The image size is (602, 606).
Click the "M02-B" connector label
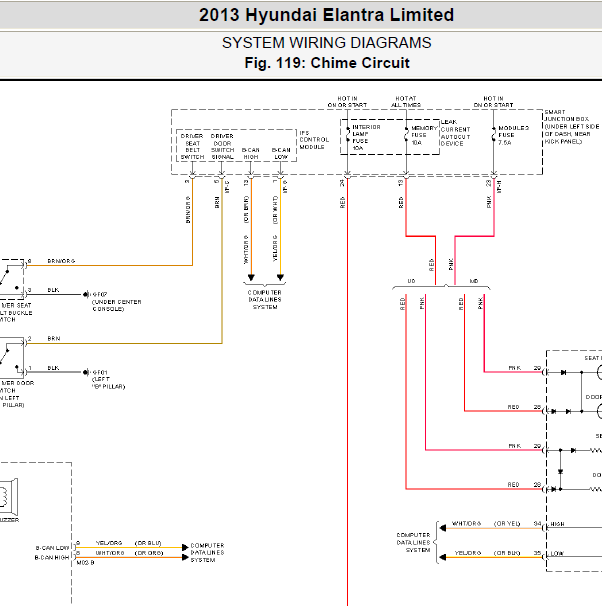click(x=85, y=563)
